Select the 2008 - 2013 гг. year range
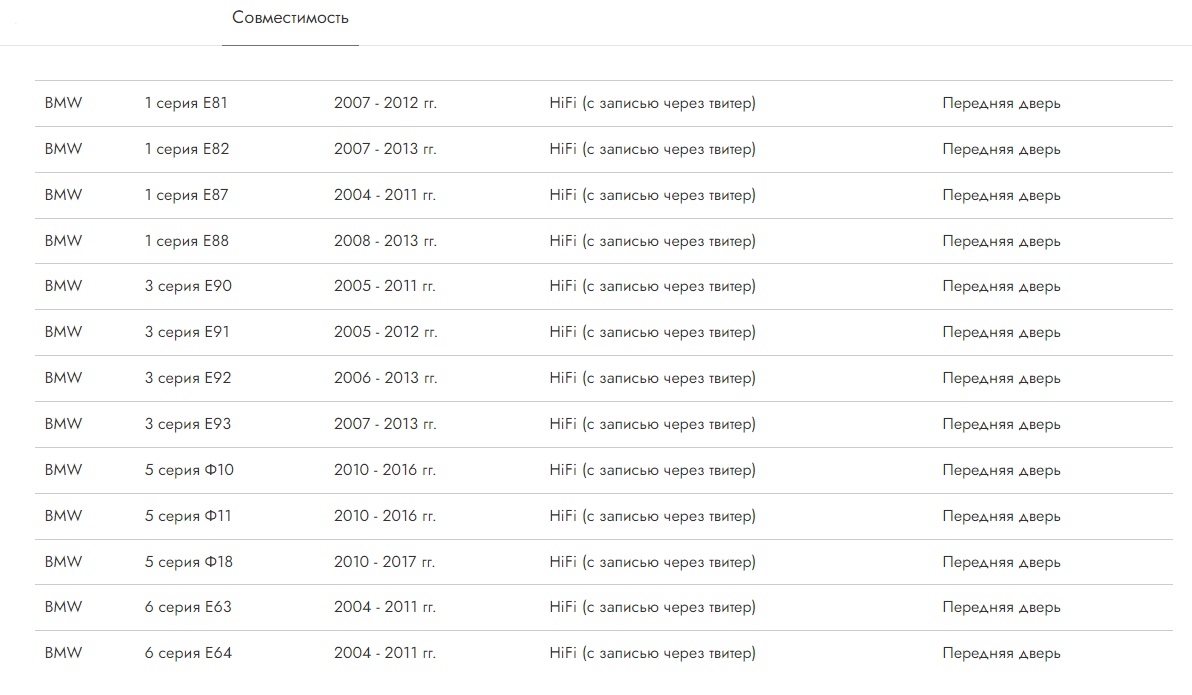The width and height of the screenshot is (1192, 695). 385,241
